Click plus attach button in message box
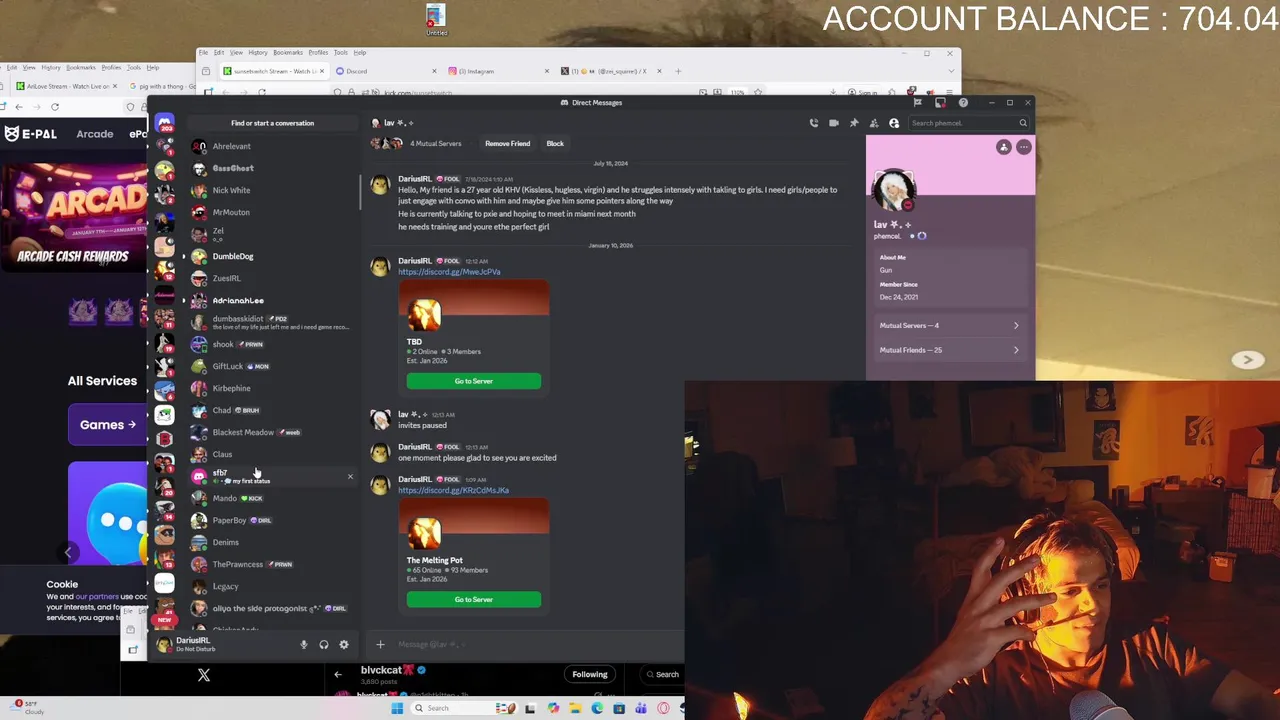1280x720 pixels. 380,644
